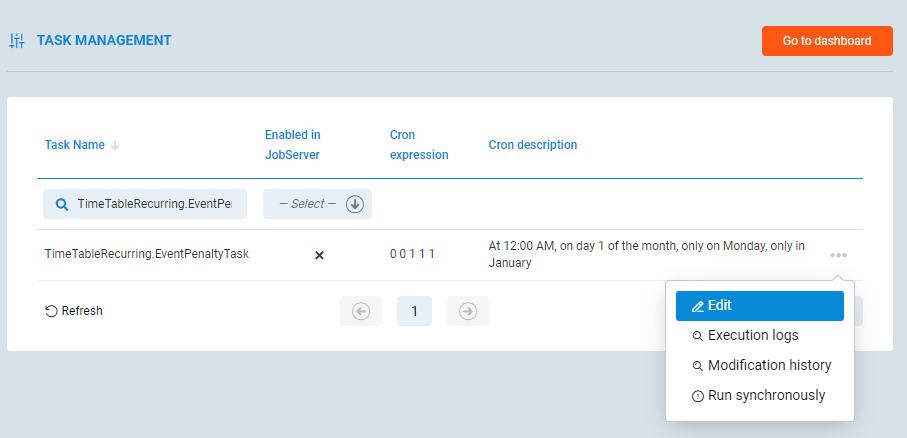Click the Refresh link
This screenshot has height=438, width=907.
click(81, 311)
